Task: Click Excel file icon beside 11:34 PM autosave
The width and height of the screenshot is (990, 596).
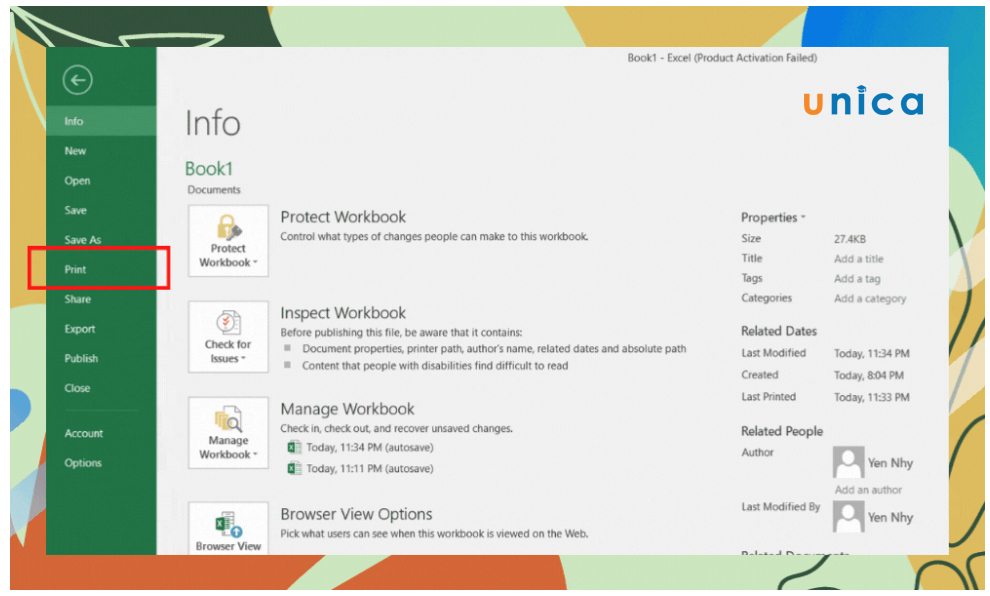Action: pyautogui.click(x=294, y=448)
